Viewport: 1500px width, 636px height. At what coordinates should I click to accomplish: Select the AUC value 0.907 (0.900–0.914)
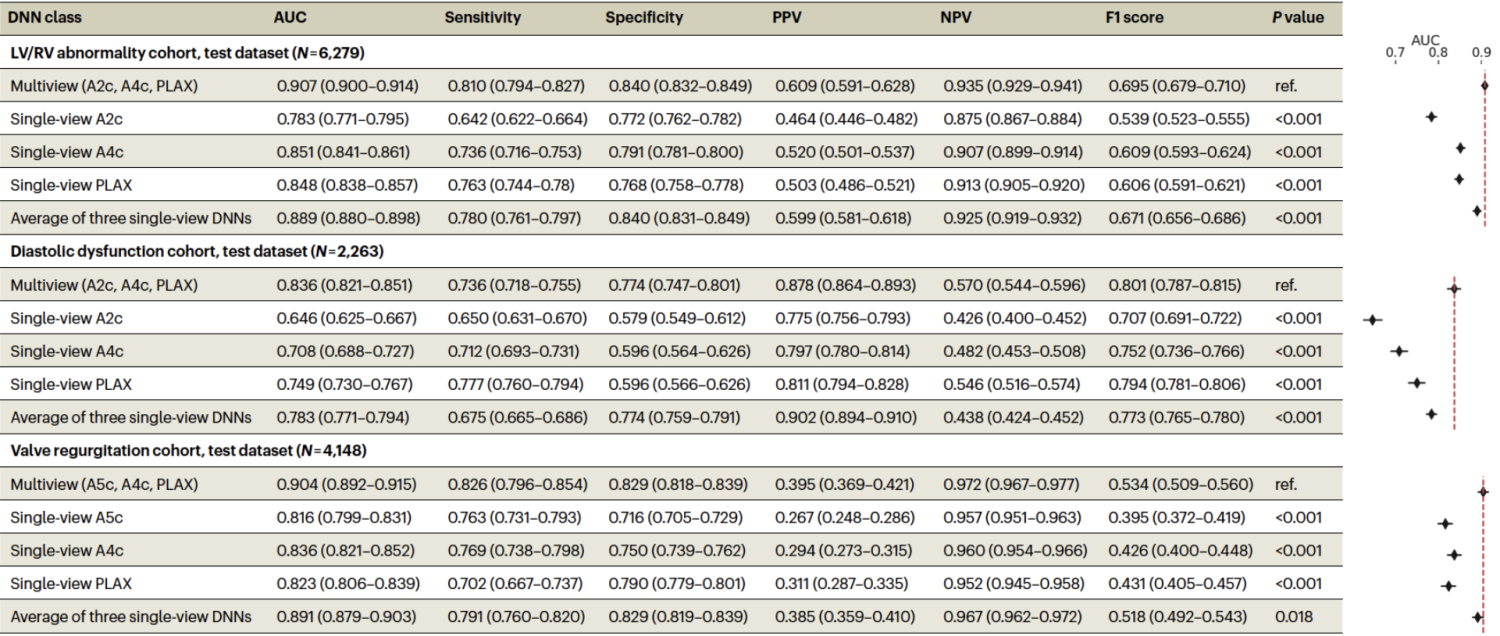[347, 86]
